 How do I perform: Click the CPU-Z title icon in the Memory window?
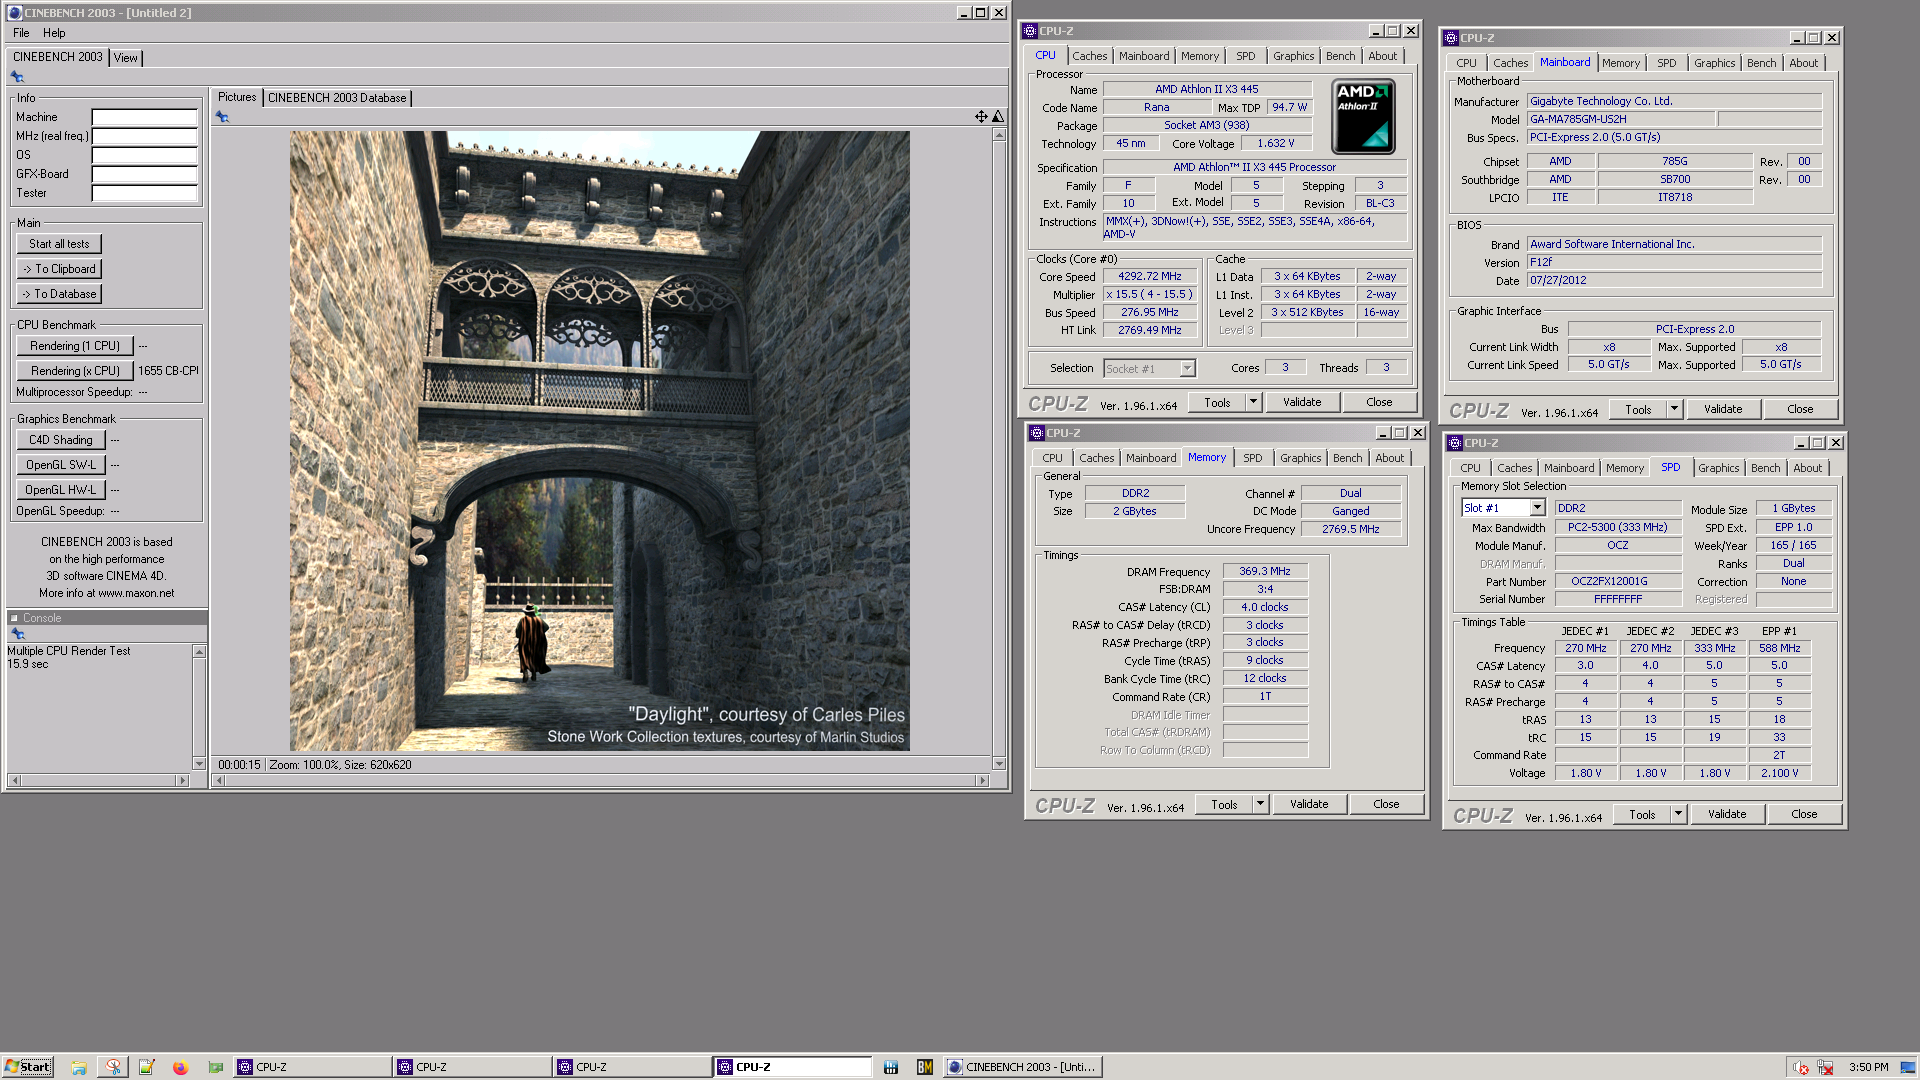1037,433
